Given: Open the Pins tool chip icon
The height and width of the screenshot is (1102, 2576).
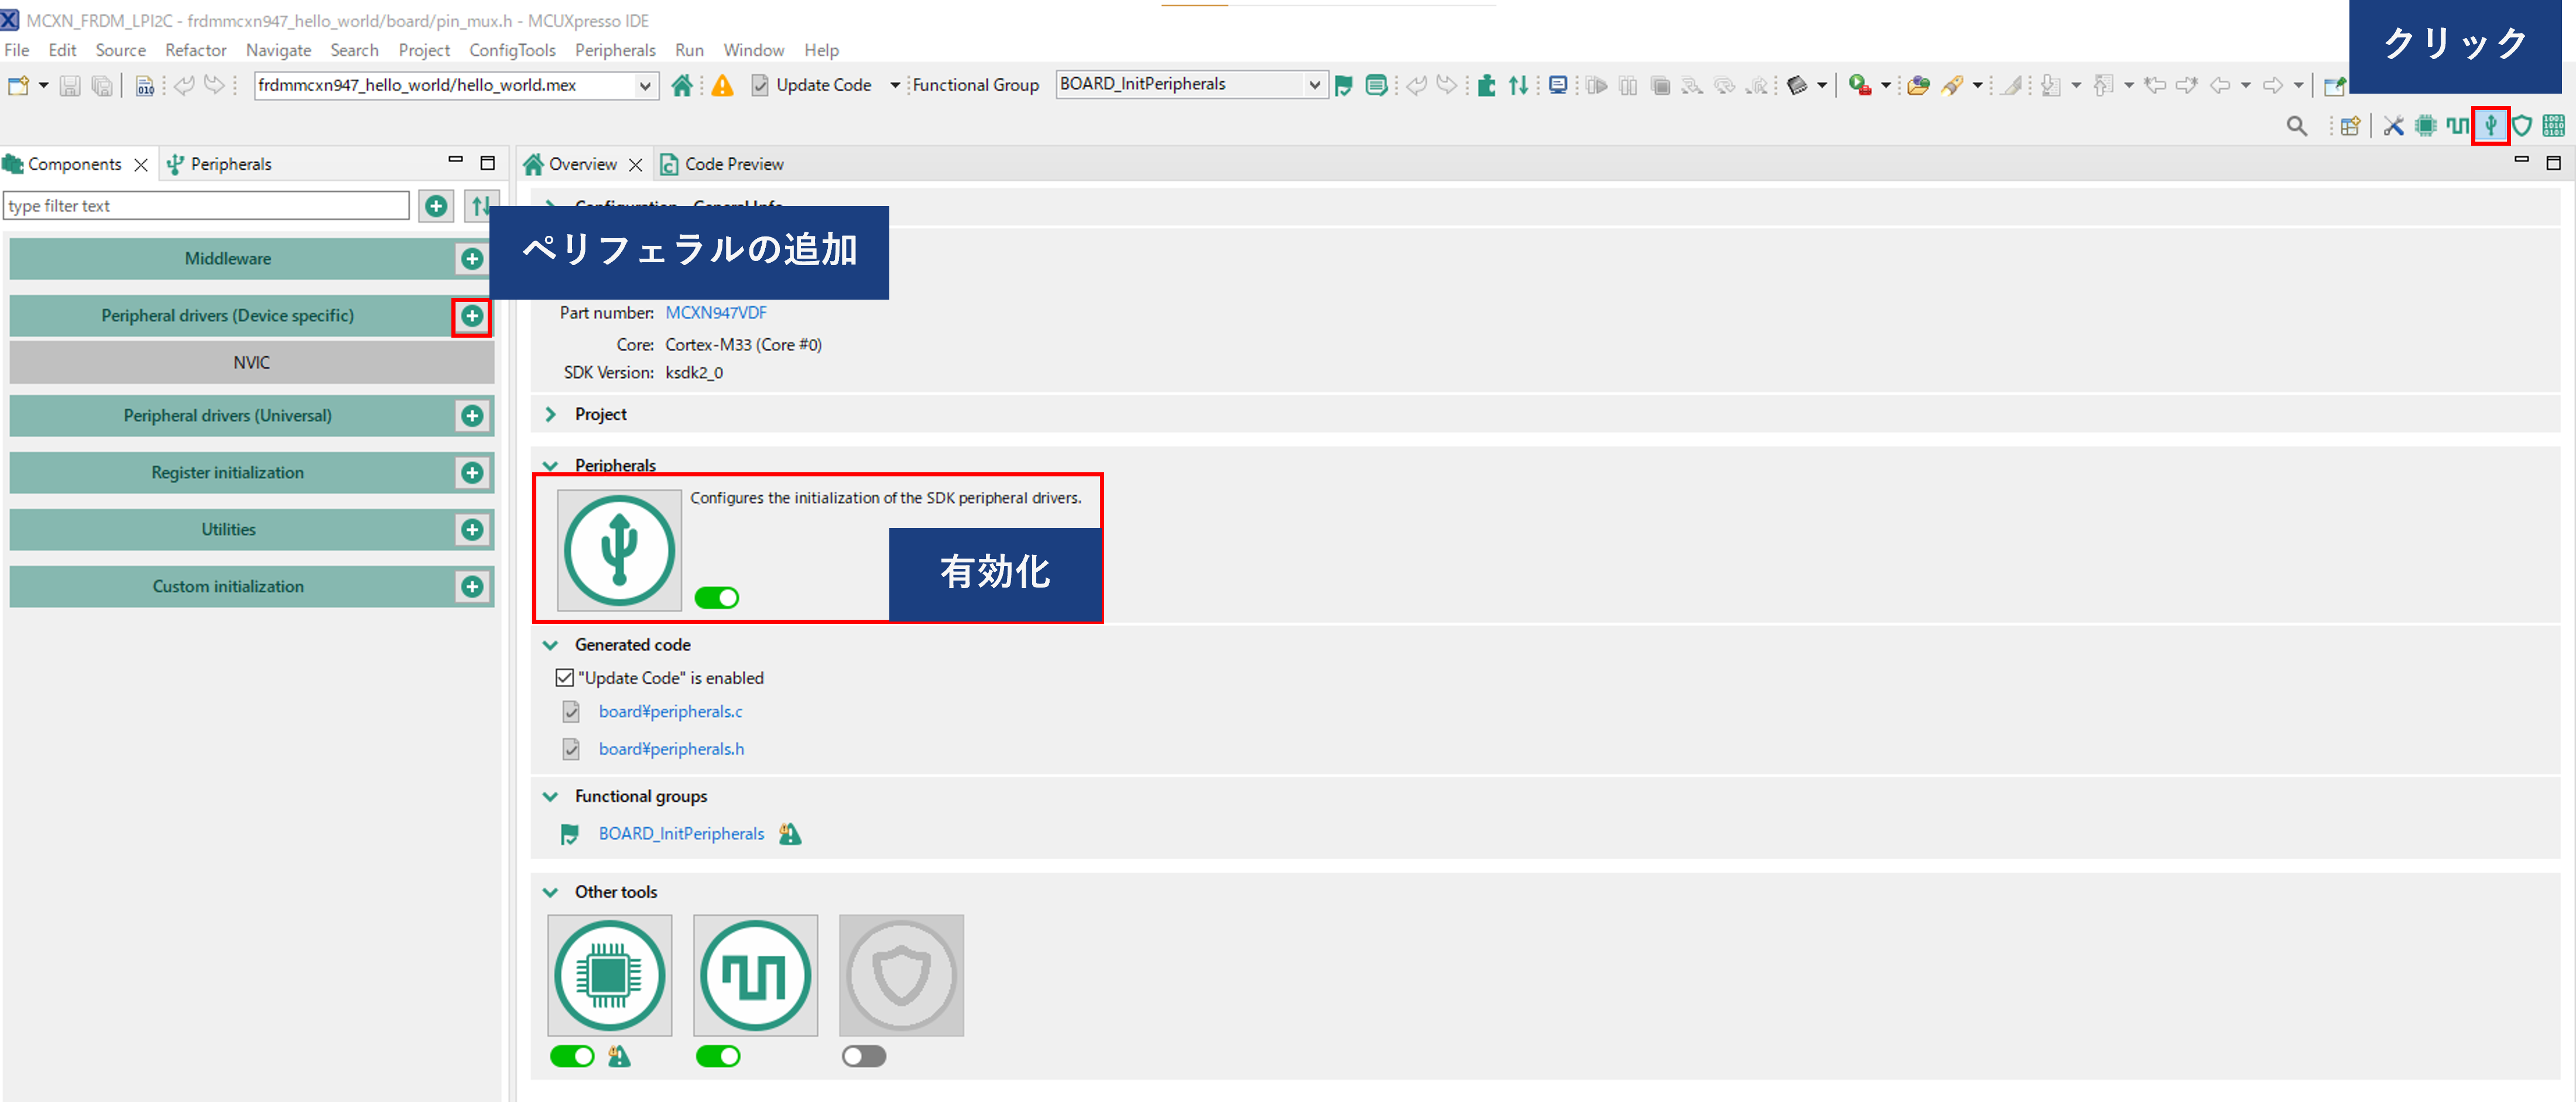Looking at the screenshot, I should [609, 975].
